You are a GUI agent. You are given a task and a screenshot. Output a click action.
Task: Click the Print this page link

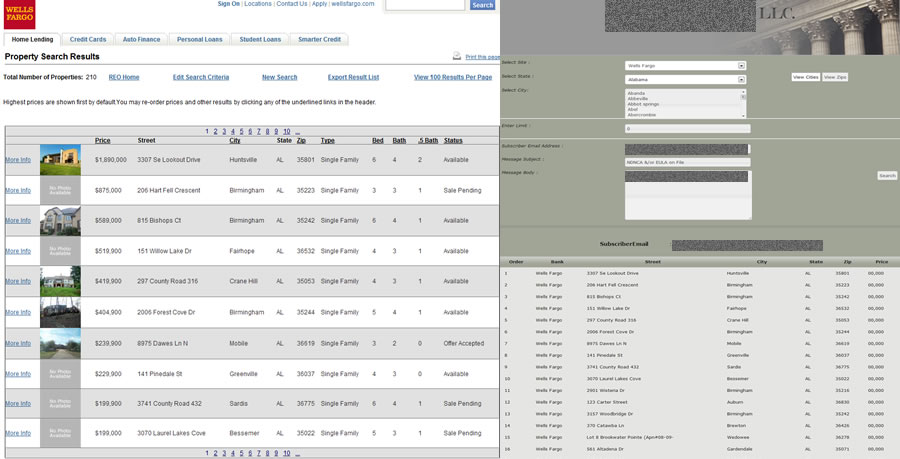[x=482, y=57]
